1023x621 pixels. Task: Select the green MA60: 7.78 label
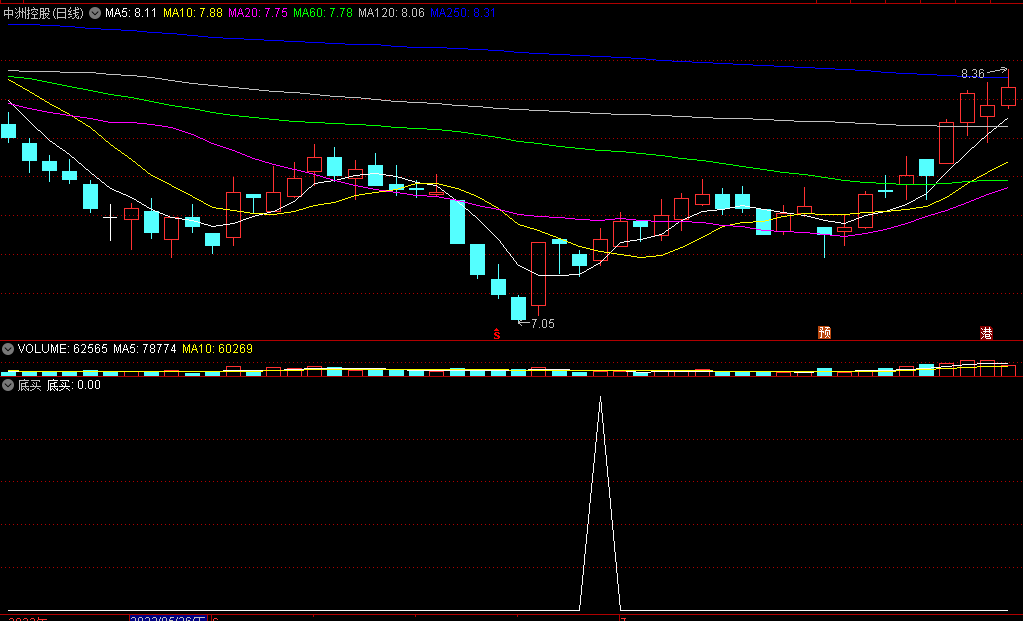tap(323, 12)
